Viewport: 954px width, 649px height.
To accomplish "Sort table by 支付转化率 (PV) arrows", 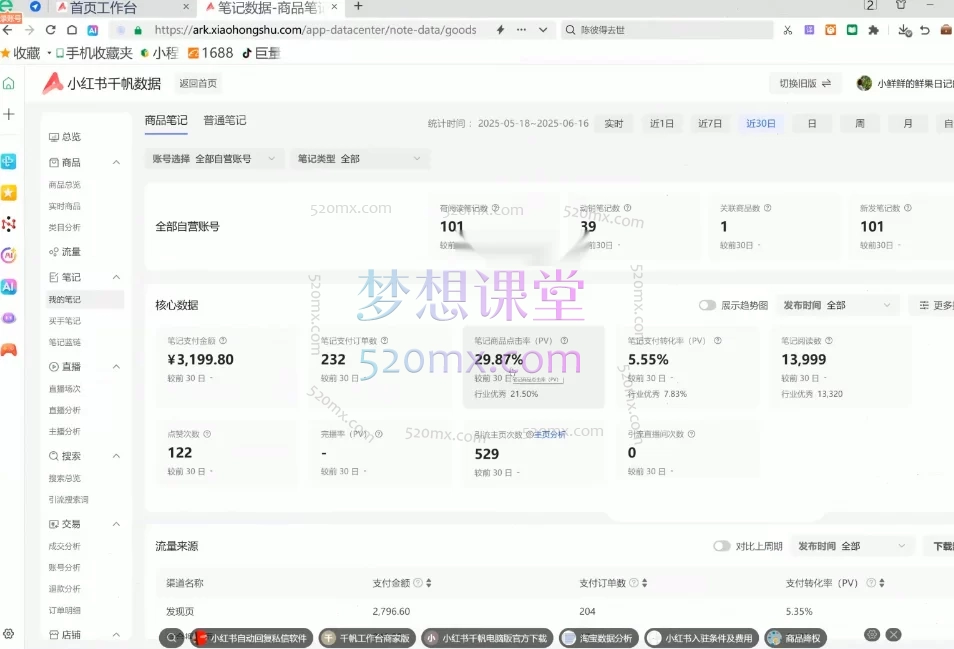I will click(881, 583).
